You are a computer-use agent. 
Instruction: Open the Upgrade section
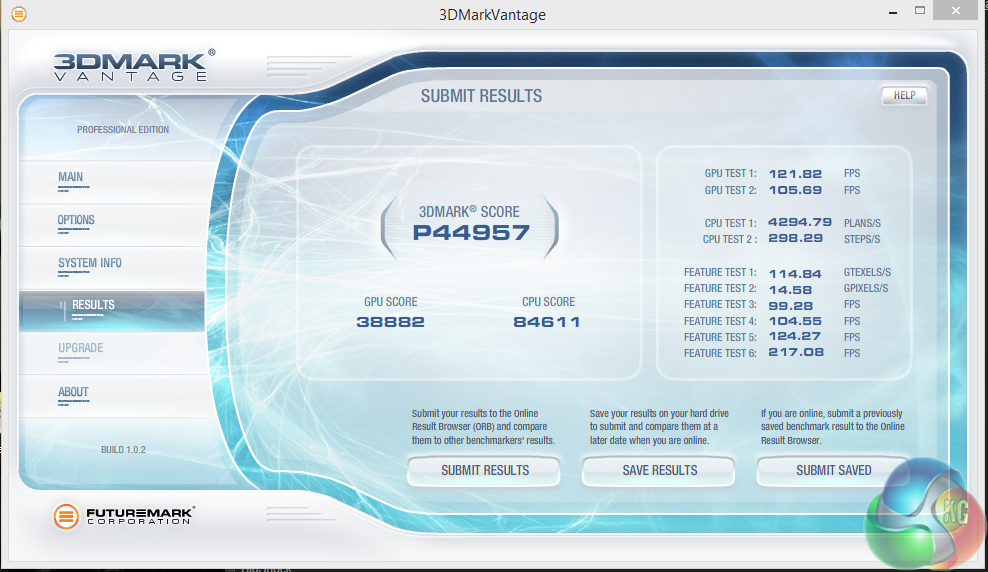pos(113,353)
